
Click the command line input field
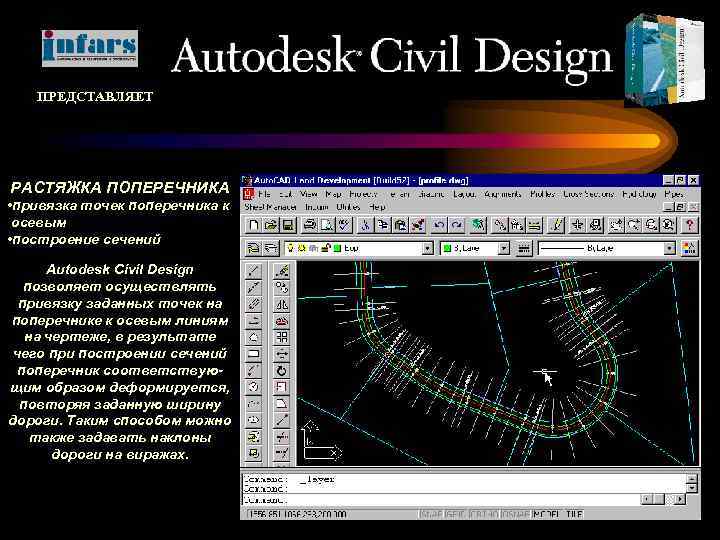coord(441,500)
